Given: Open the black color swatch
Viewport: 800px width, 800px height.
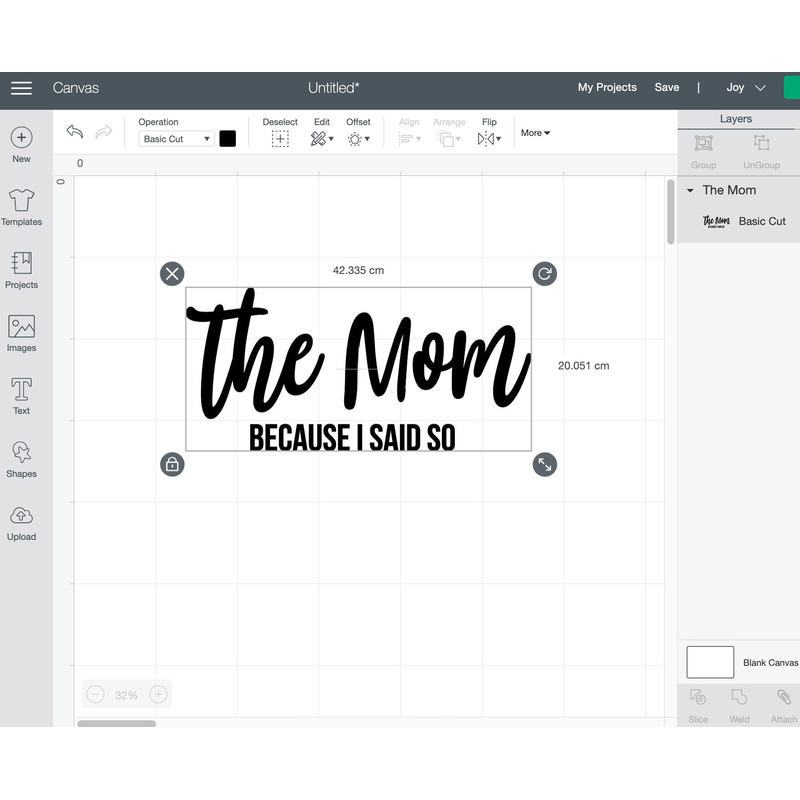Looking at the screenshot, I should click(x=228, y=139).
